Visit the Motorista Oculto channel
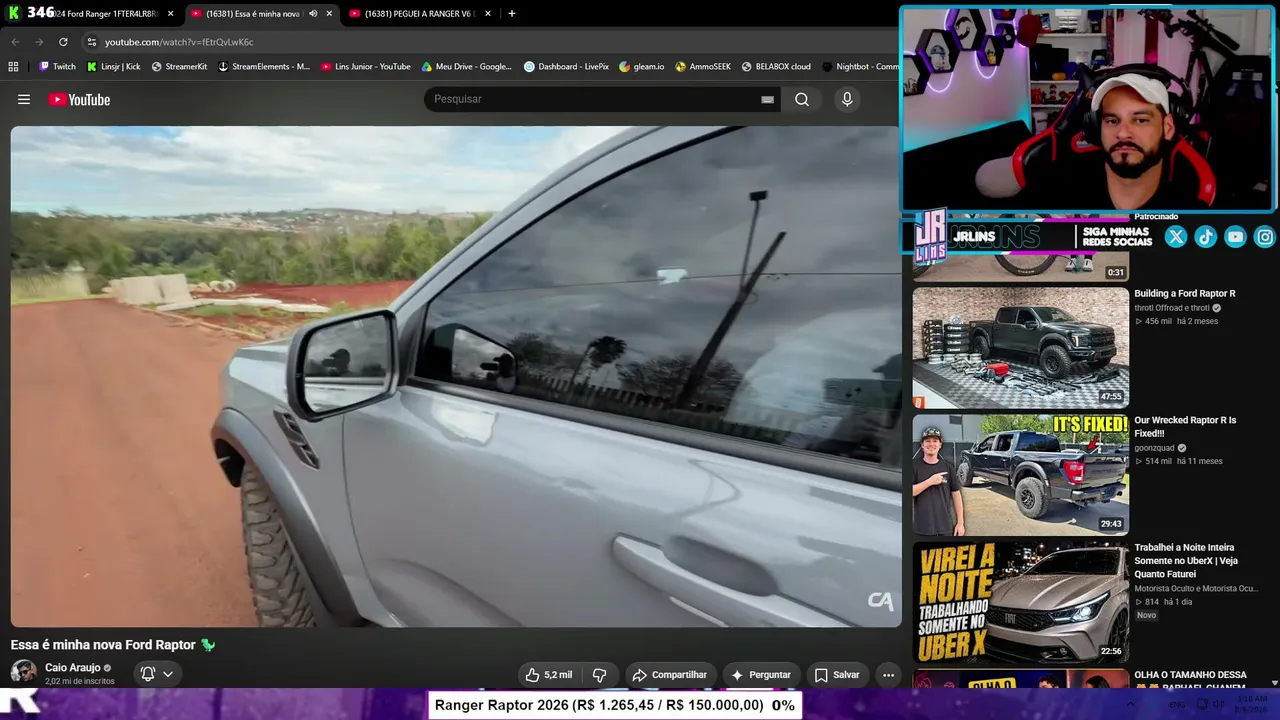The width and height of the screenshot is (1280, 720). coord(1196,589)
